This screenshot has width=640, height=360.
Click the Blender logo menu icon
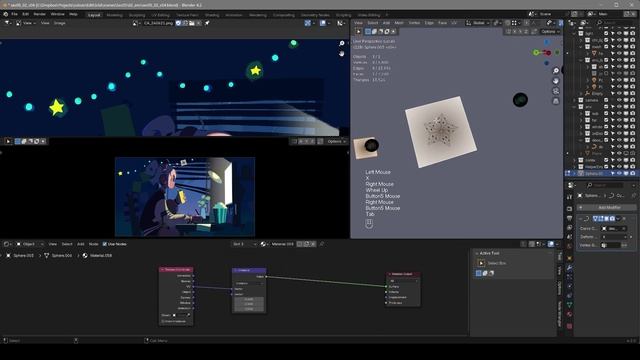pos(6,14)
